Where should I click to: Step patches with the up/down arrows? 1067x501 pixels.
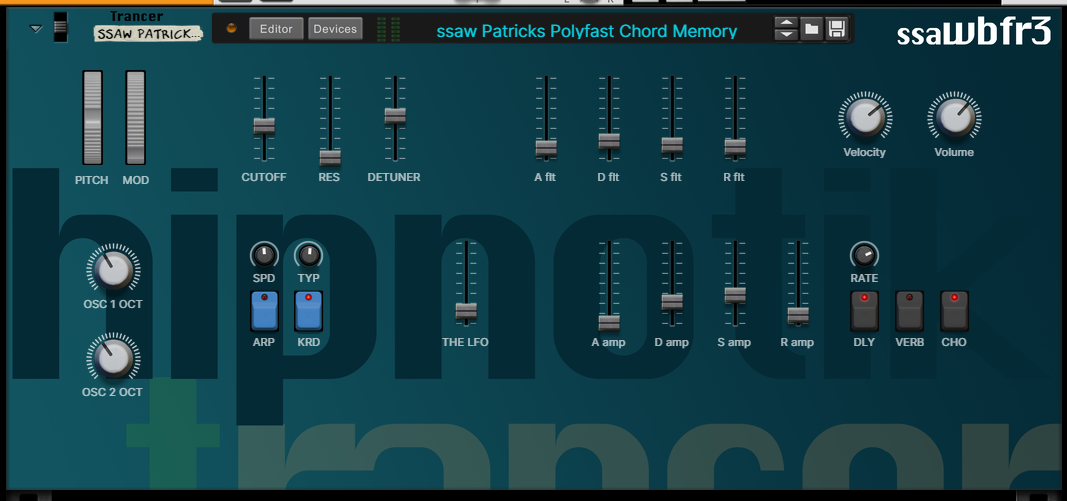(786, 29)
